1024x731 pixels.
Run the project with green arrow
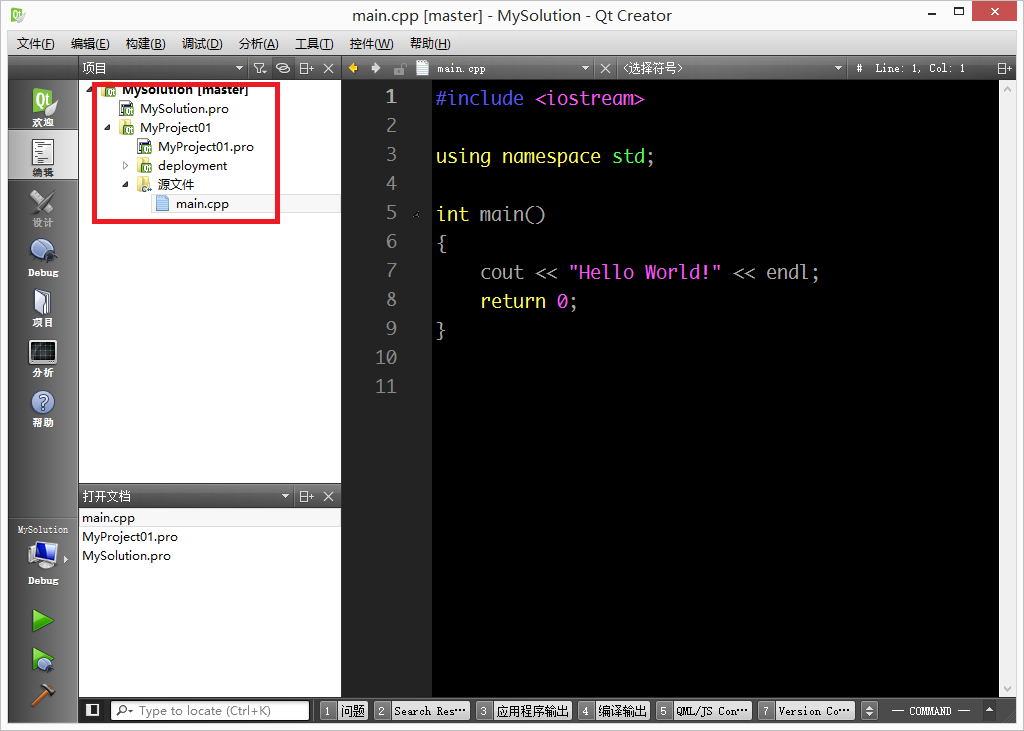(x=43, y=620)
